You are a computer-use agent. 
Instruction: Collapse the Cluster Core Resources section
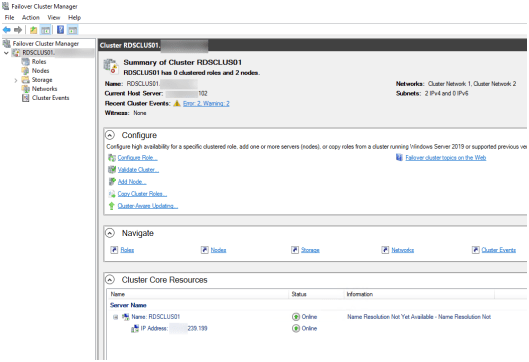(x=110, y=280)
